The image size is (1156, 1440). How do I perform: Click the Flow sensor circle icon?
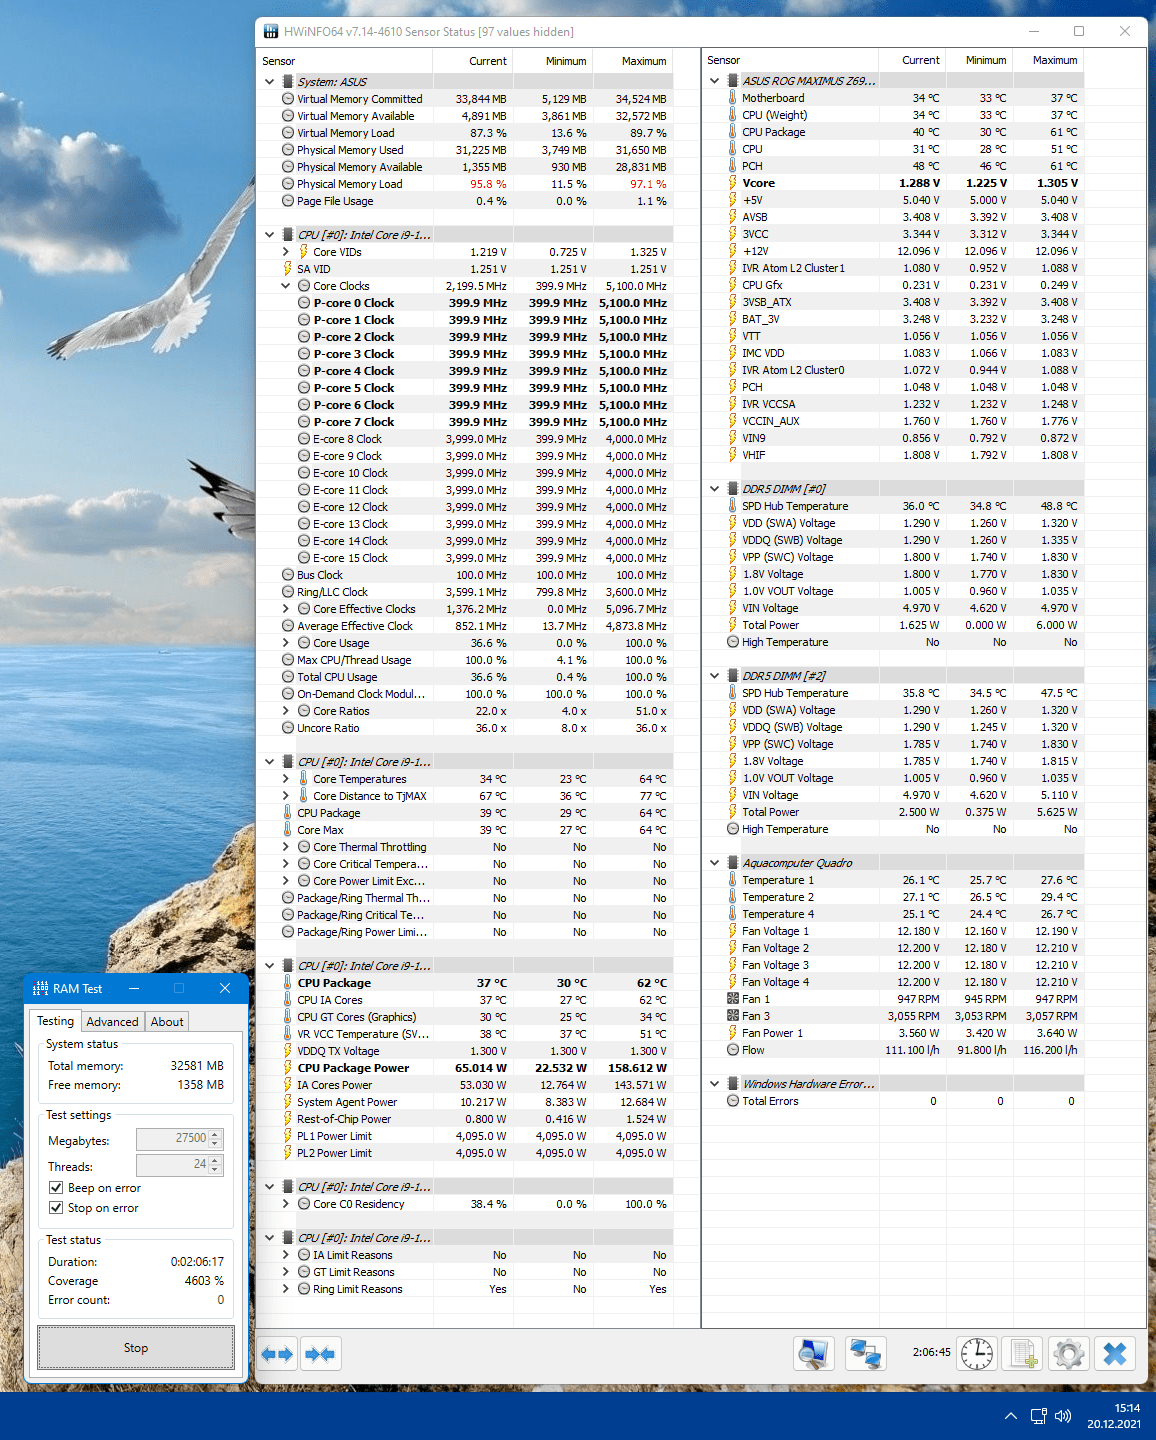[x=733, y=1050]
